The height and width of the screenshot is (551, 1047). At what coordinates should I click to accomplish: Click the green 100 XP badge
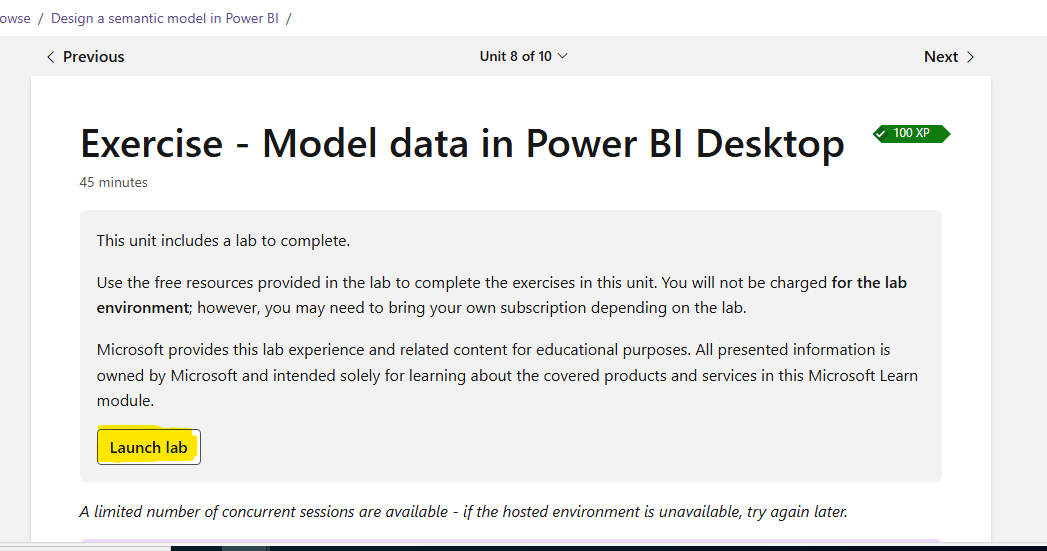(x=911, y=134)
